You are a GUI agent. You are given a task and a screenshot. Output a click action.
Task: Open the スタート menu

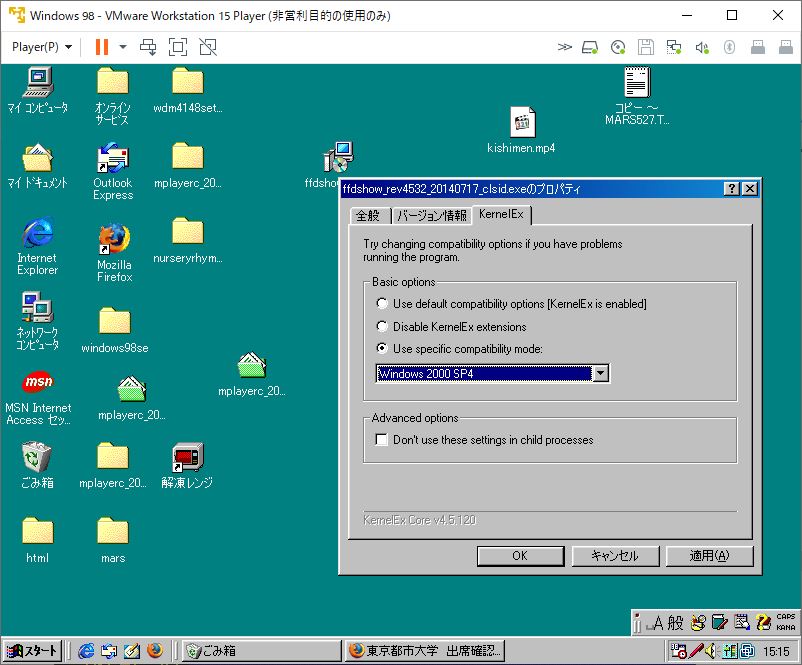(32, 651)
